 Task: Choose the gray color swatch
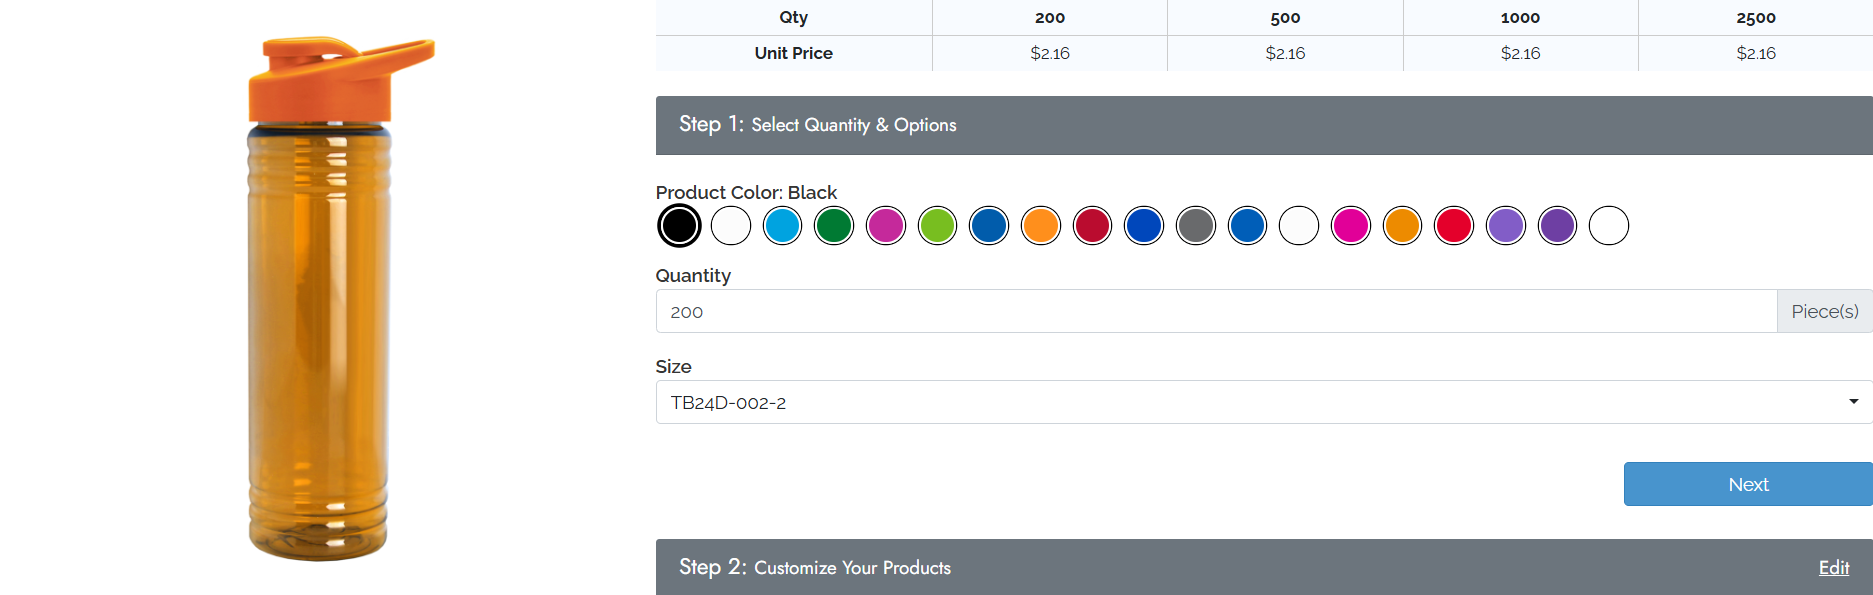(x=1196, y=226)
